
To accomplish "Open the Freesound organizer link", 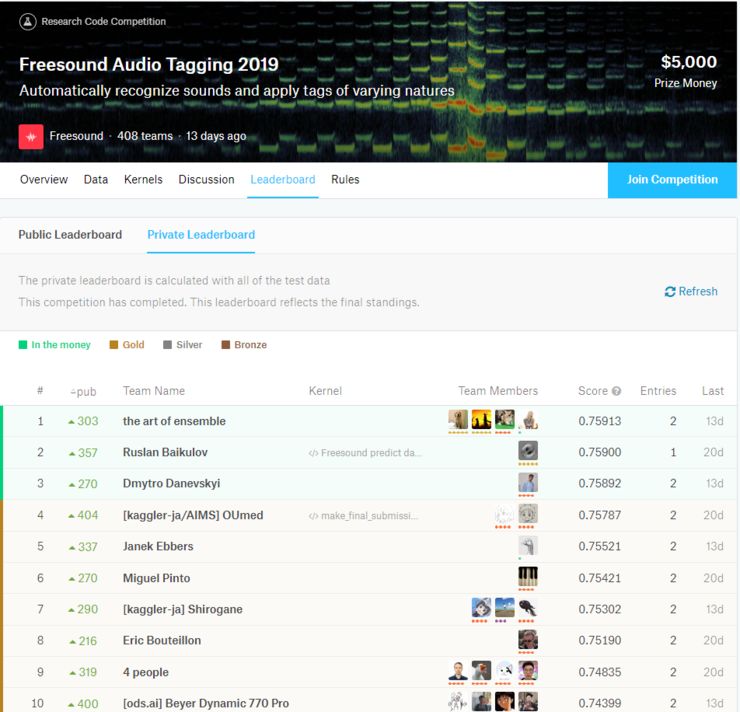I will pyautogui.click(x=76, y=136).
